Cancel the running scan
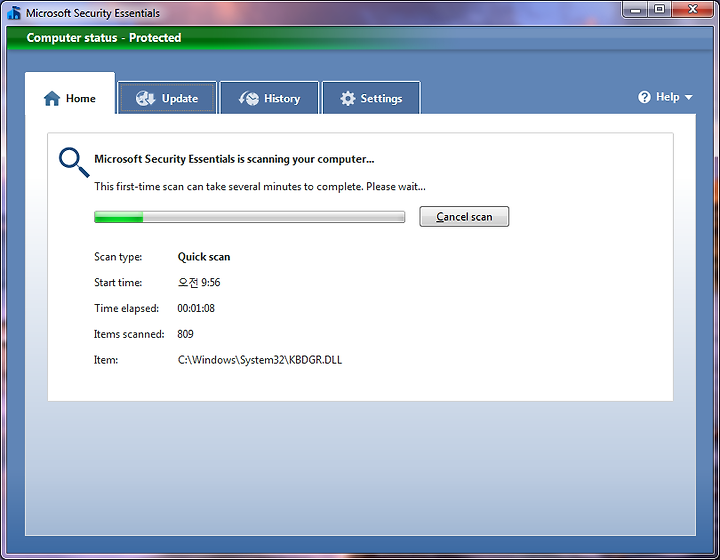This screenshot has height=560, width=720. click(464, 217)
